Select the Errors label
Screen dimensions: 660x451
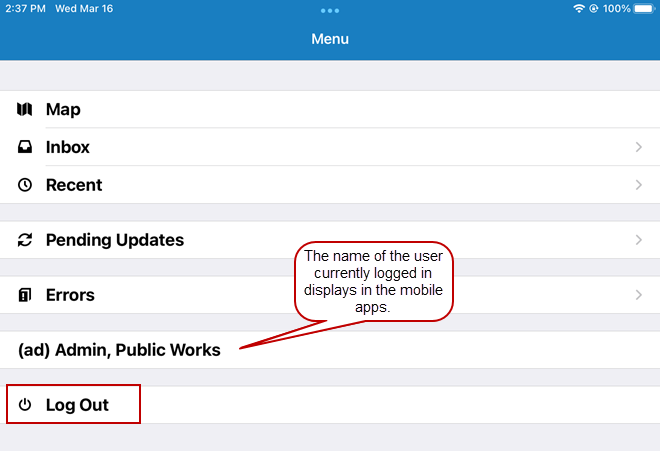pyautogui.click(x=70, y=295)
